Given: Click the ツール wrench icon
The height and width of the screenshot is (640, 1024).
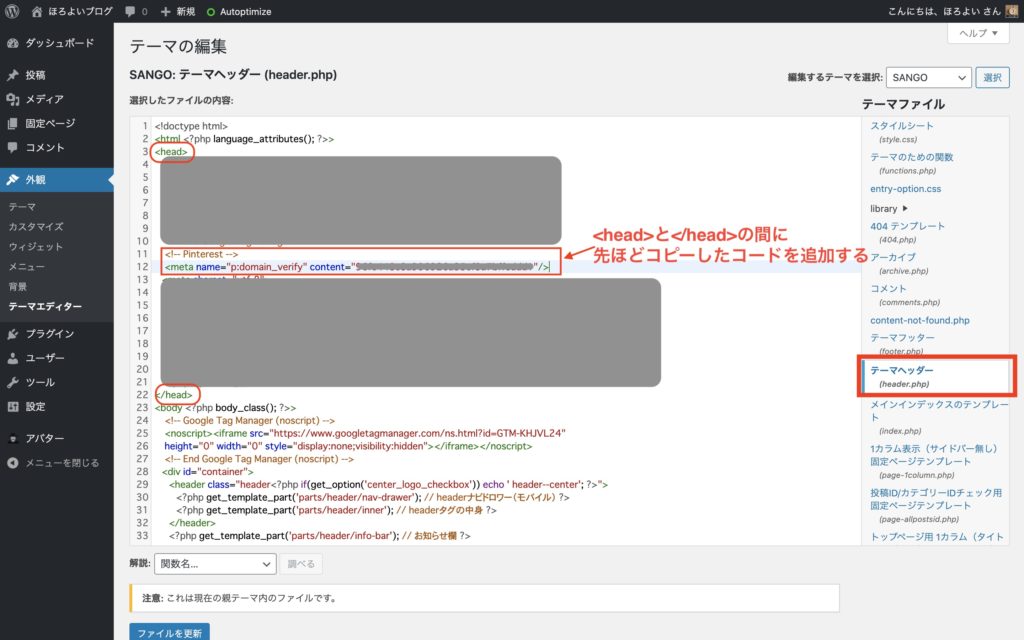Looking at the screenshot, I should coord(12,382).
